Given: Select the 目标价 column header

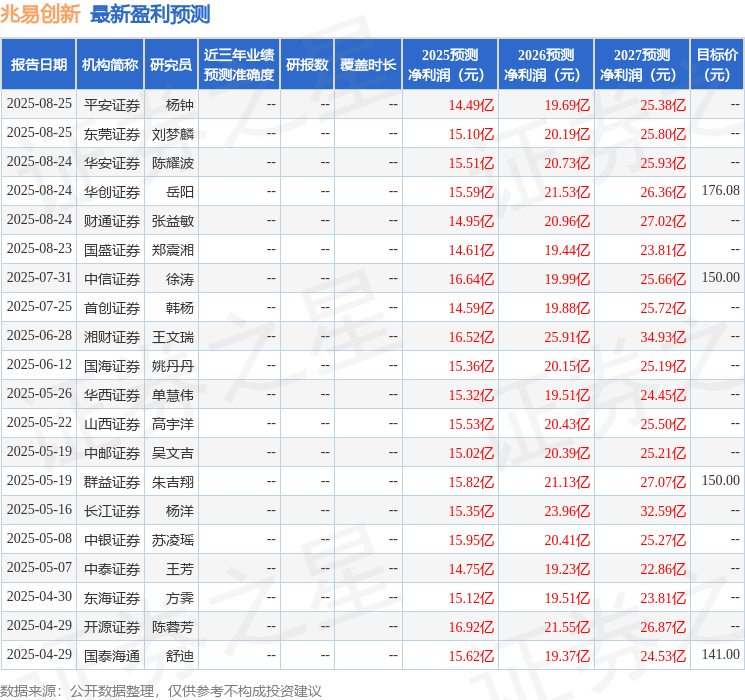Looking at the screenshot, I should [x=717, y=65].
